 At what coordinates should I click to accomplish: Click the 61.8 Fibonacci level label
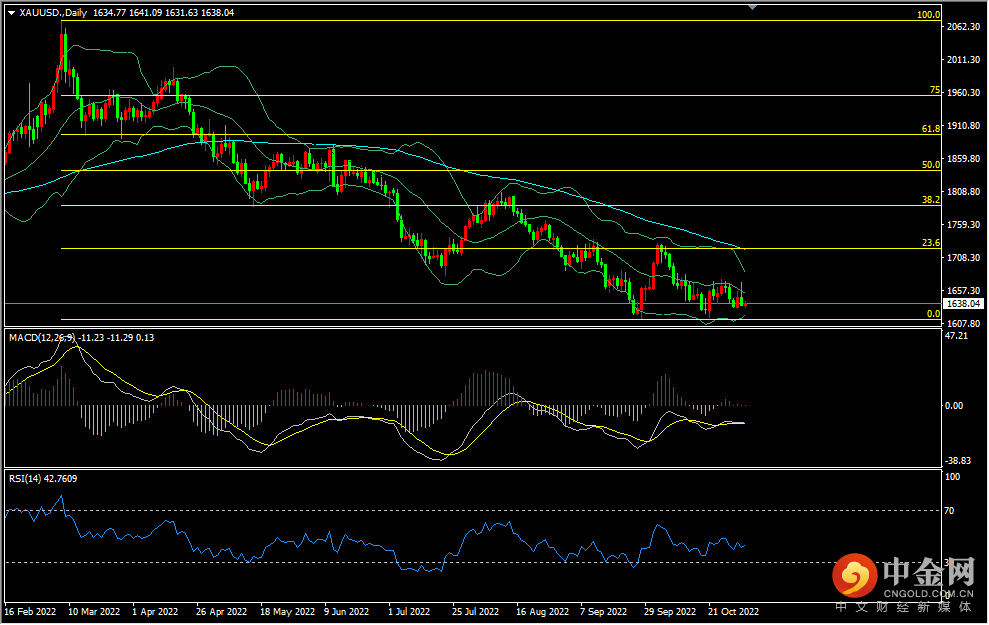(x=930, y=129)
